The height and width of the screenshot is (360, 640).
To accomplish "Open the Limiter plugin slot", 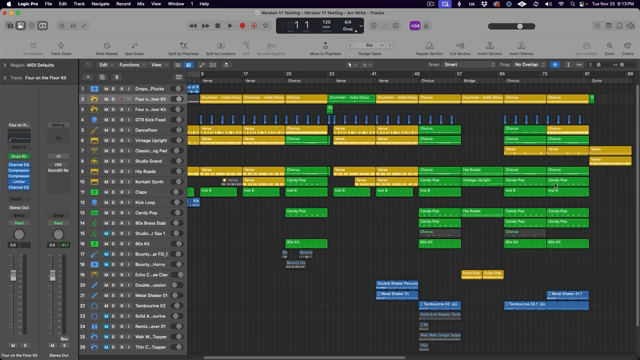I will click(x=19, y=182).
